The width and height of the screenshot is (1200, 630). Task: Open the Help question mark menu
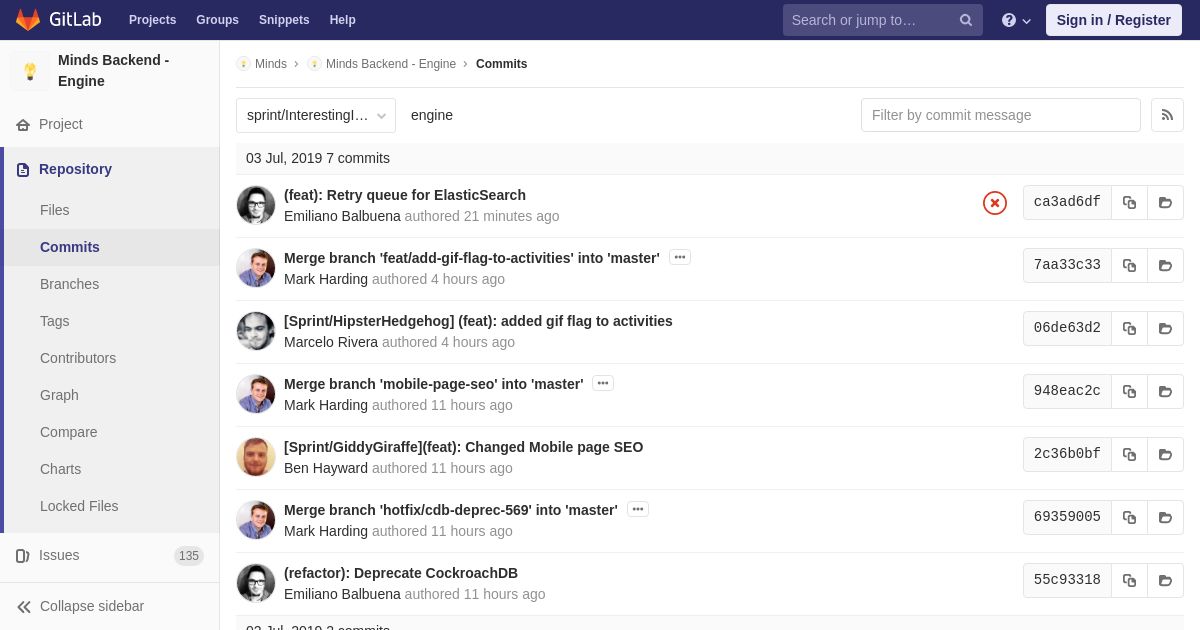pos(1016,20)
